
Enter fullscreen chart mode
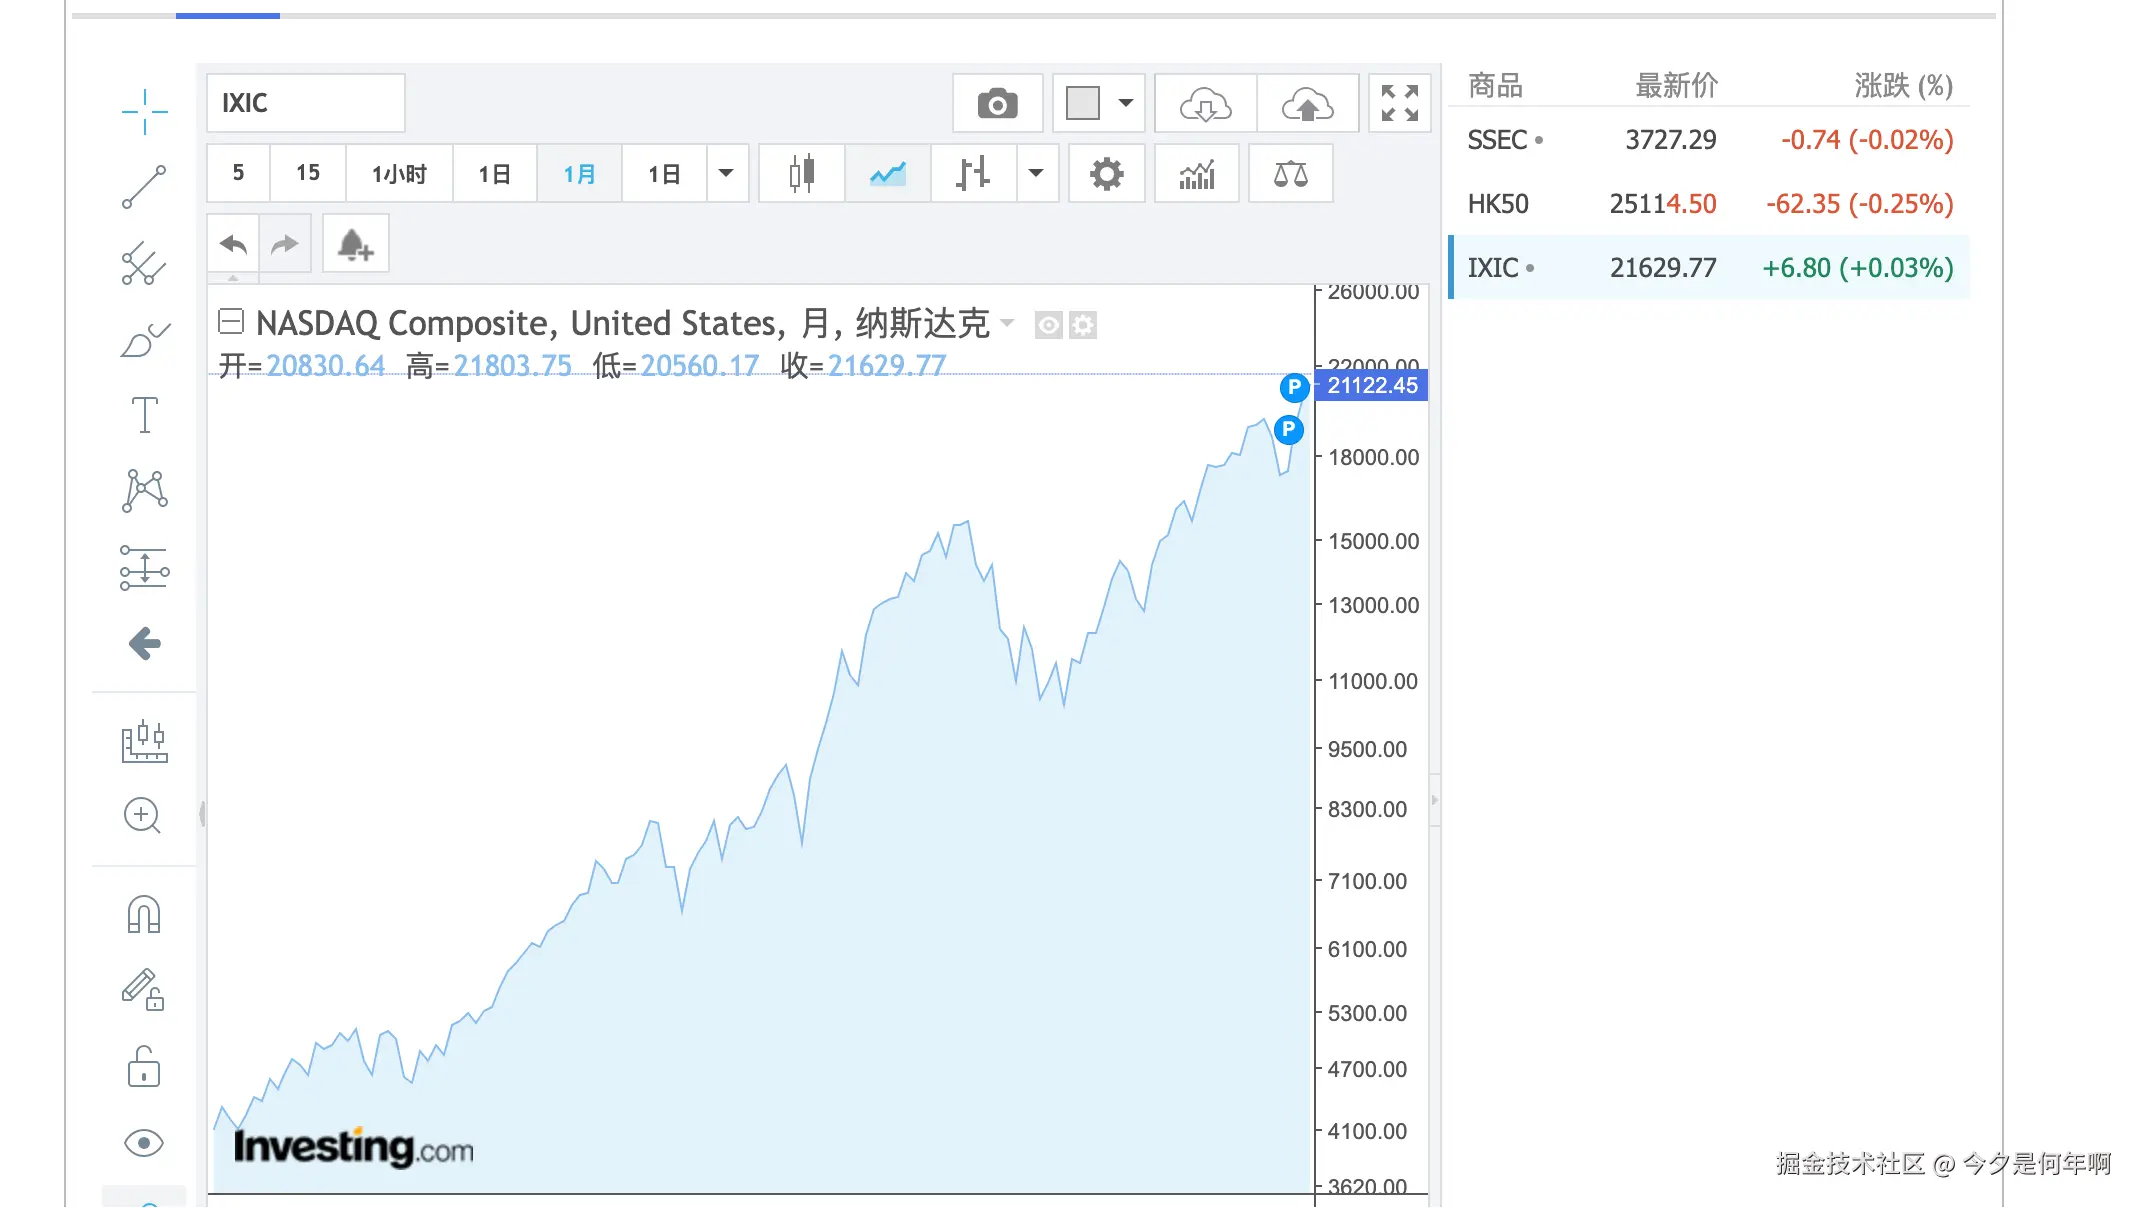tap(1399, 103)
